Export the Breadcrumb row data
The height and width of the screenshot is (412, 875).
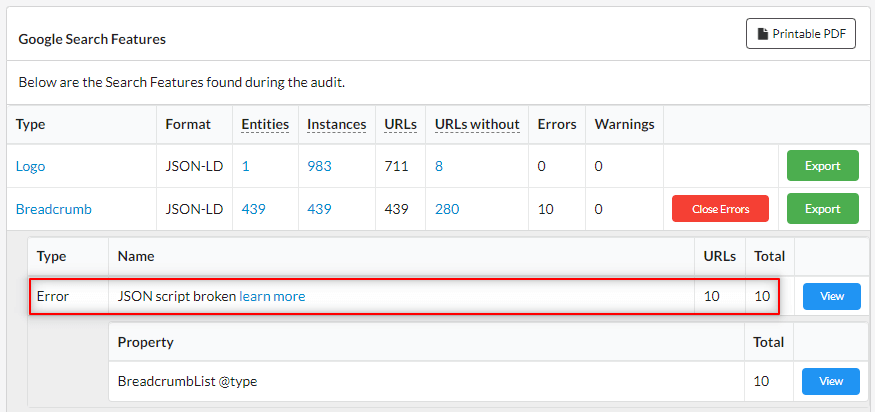coord(823,209)
